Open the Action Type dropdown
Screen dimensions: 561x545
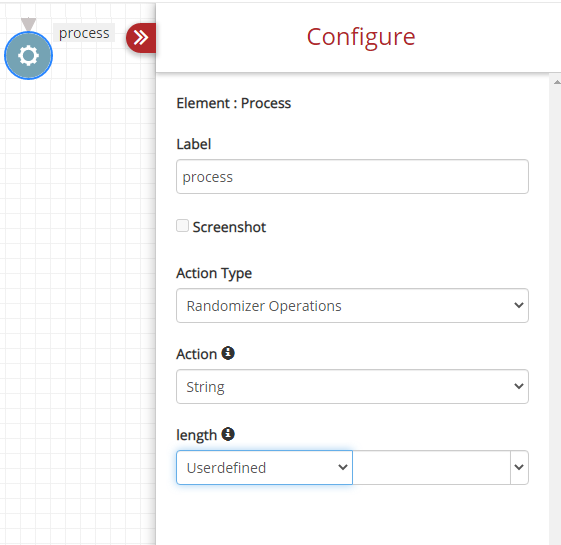[352, 306]
